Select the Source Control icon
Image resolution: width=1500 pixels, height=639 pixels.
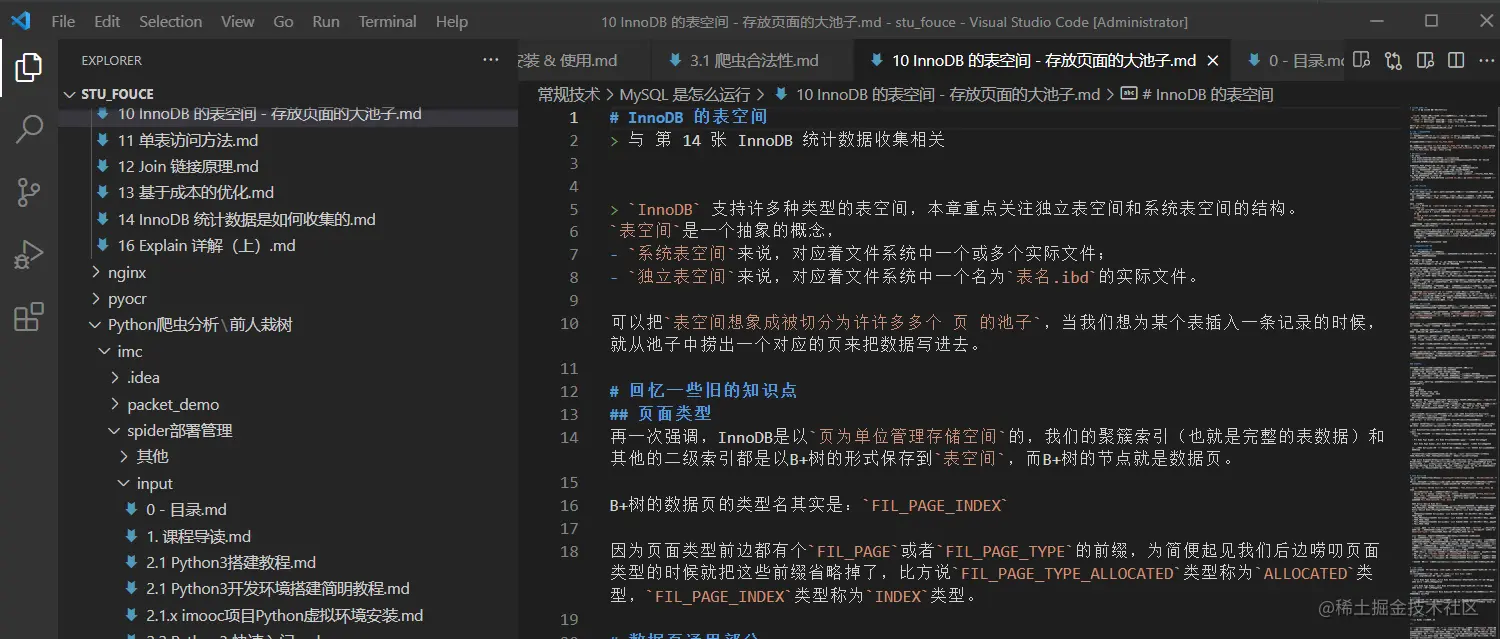click(28, 192)
